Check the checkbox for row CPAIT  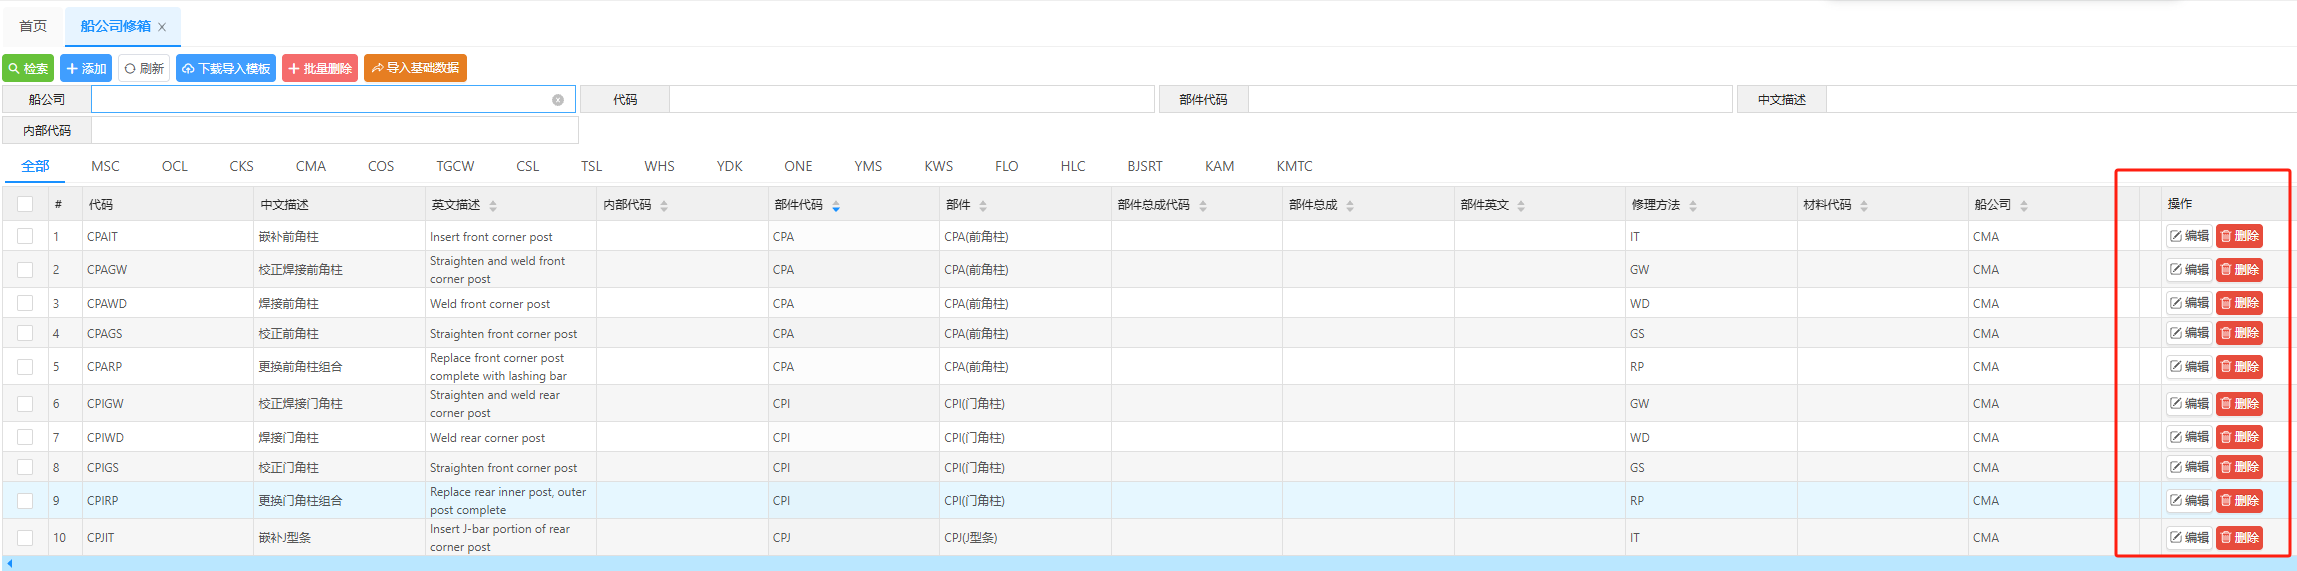(x=25, y=237)
